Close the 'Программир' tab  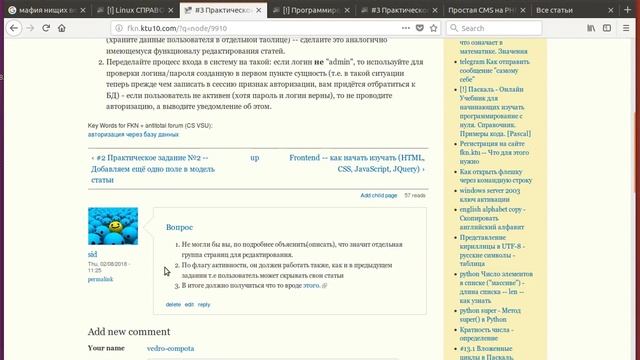point(347,10)
